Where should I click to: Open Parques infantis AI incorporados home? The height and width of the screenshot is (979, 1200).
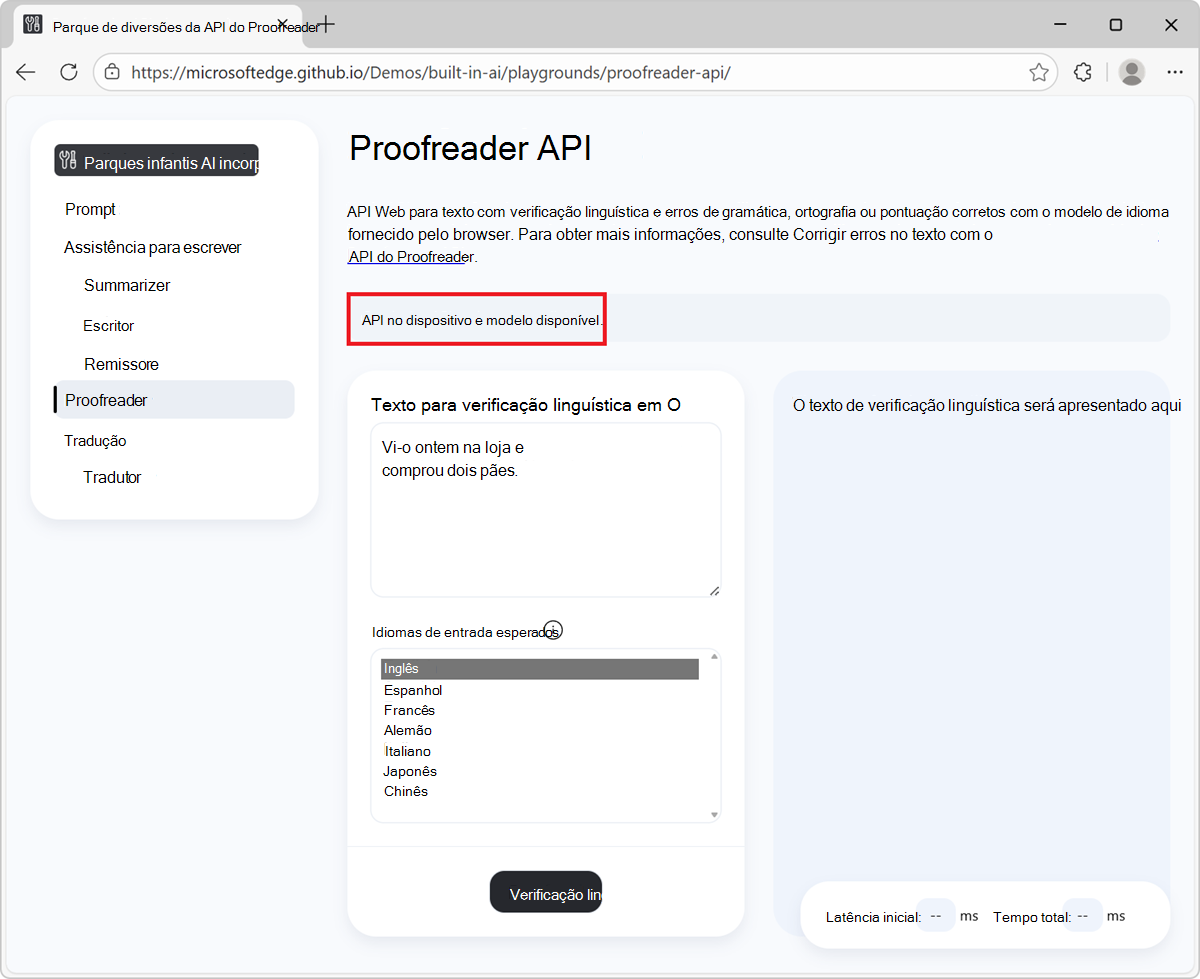[157, 161]
